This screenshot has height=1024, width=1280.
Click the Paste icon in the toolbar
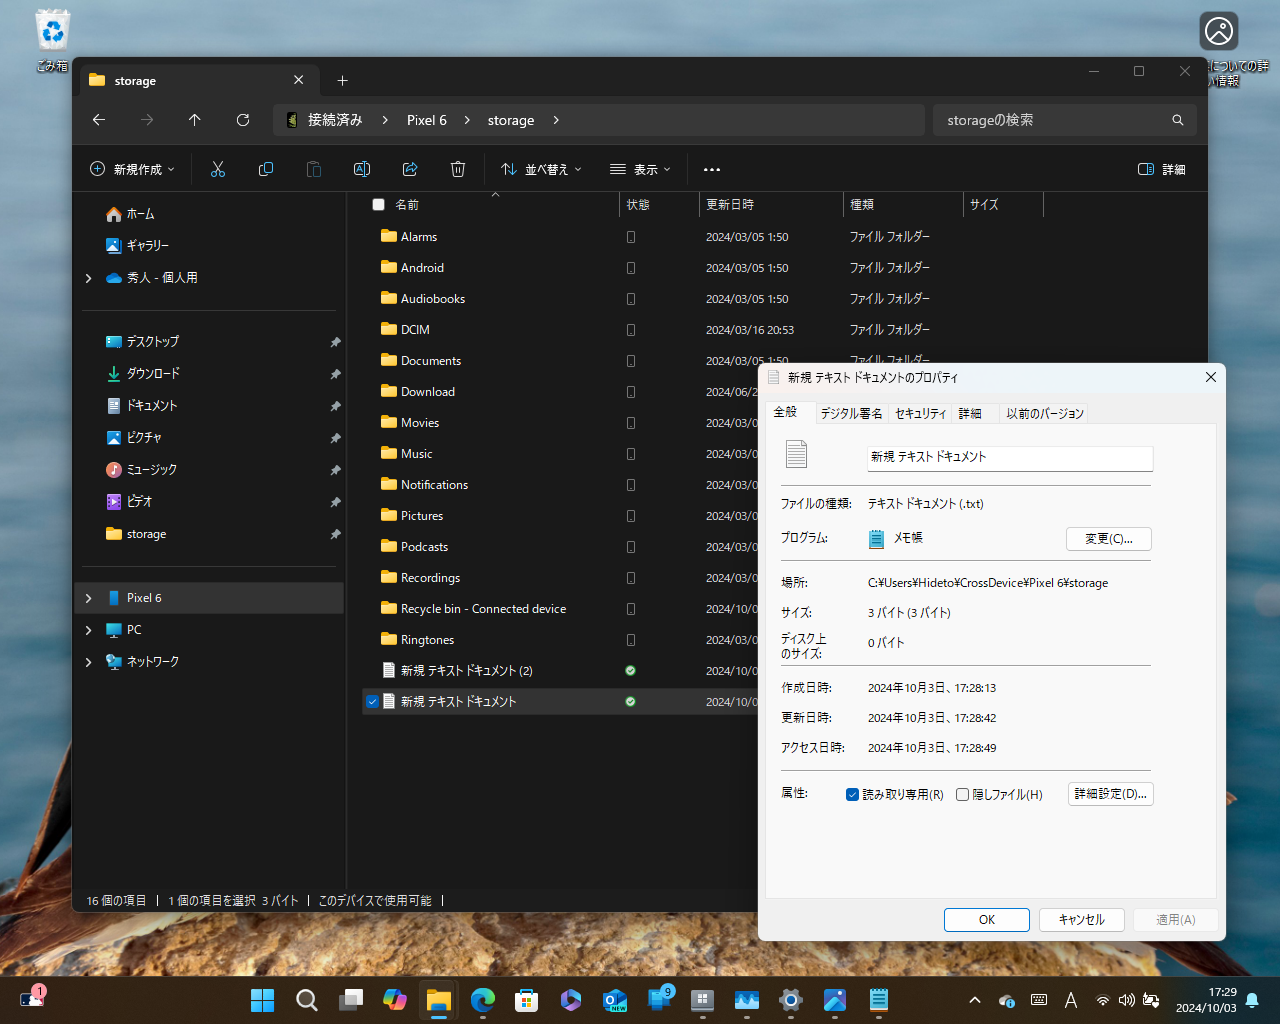tap(314, 169)
